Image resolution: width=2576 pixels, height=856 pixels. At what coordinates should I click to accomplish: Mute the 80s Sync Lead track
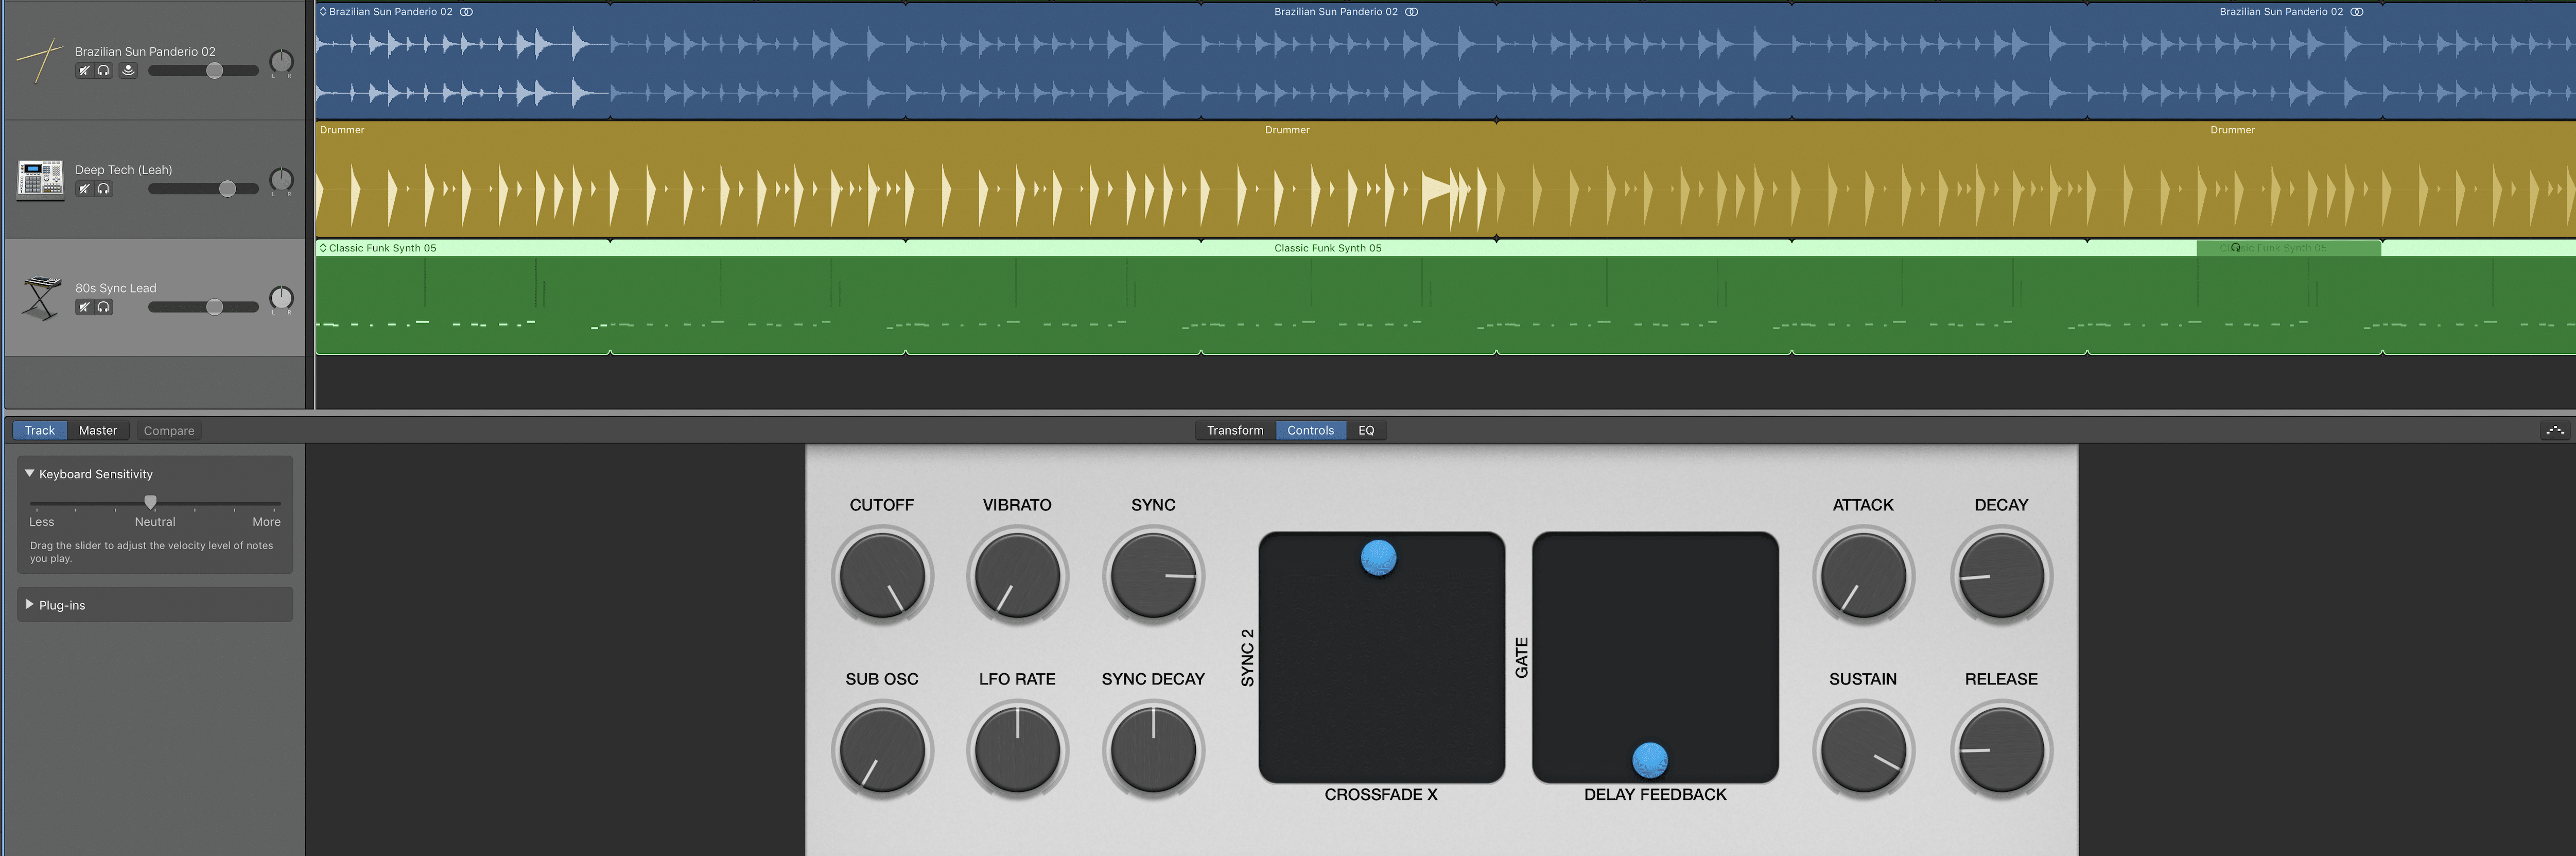[x=84, y=307]
